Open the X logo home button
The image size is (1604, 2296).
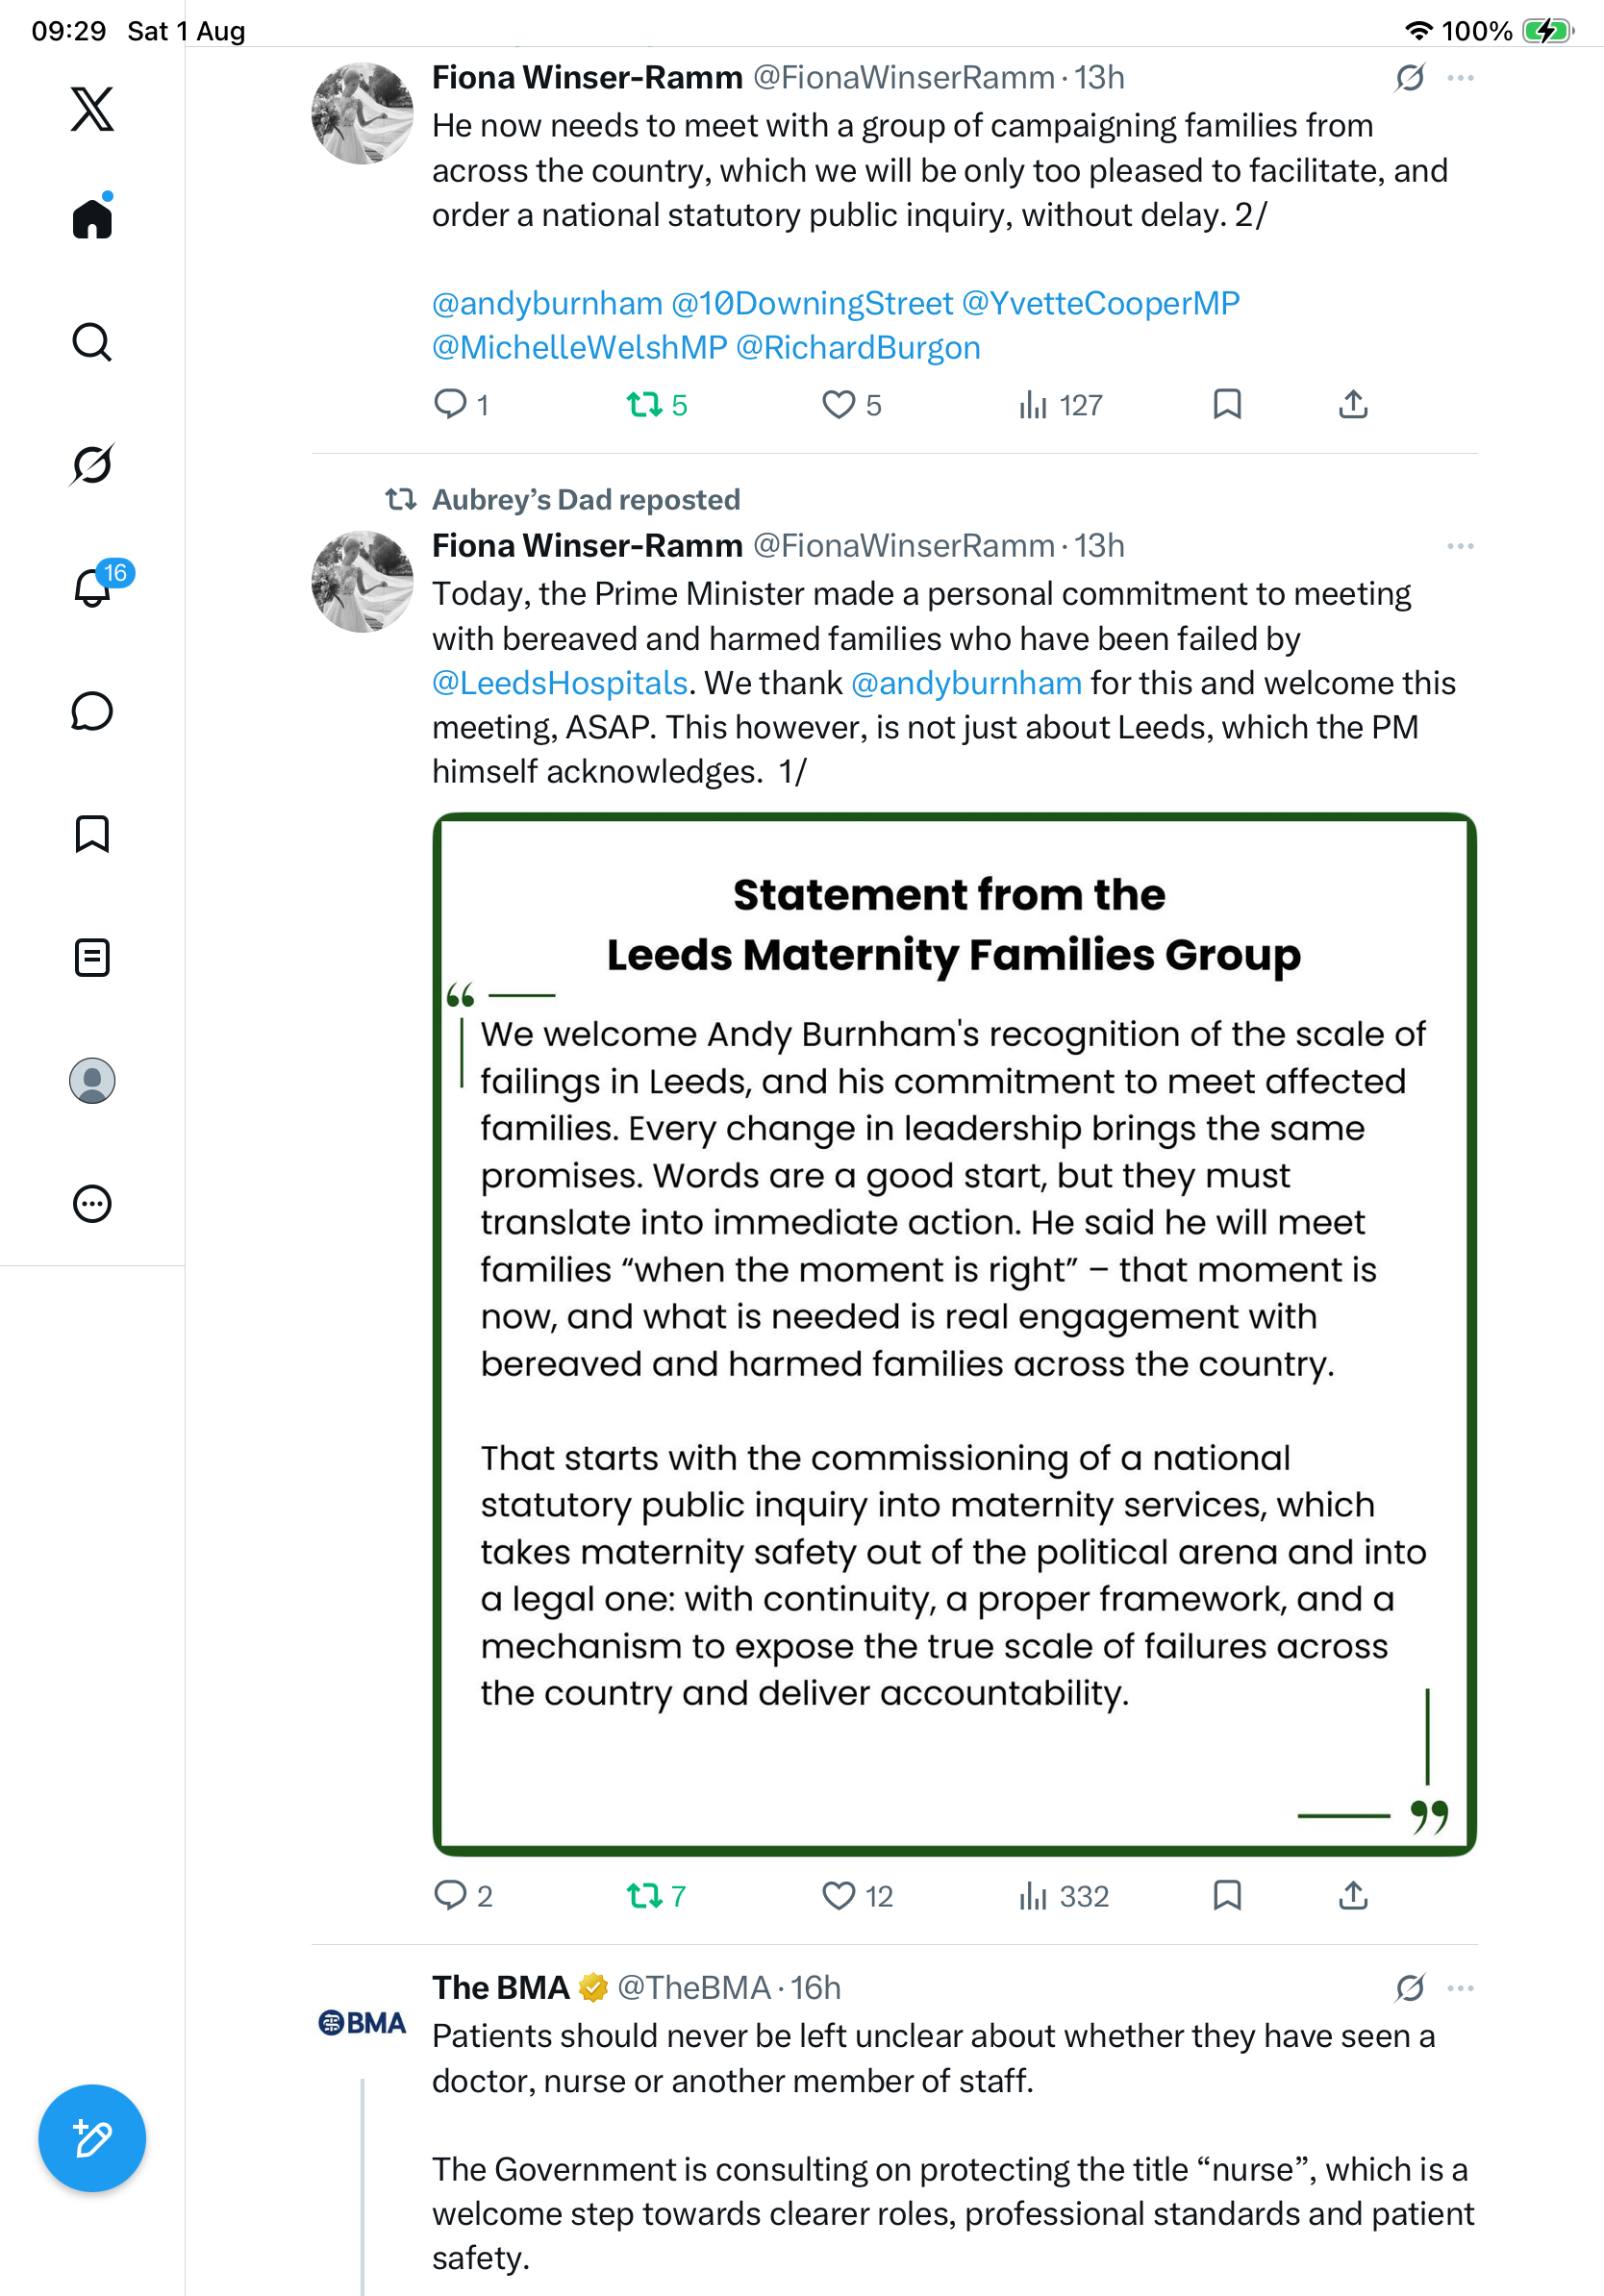[x=92, y=108]
